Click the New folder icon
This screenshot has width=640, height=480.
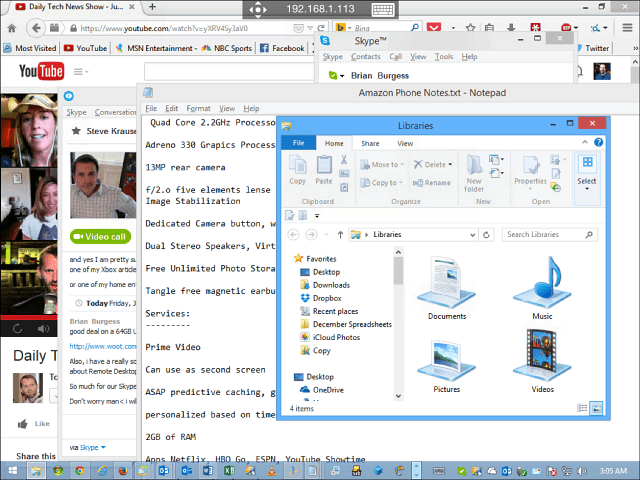474,173
